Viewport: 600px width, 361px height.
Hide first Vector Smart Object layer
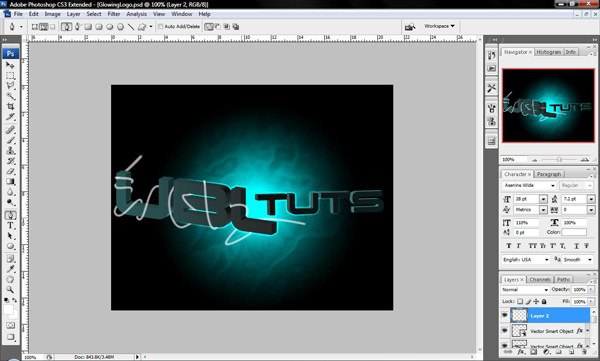pyautogui.click(x=504, y=330)
